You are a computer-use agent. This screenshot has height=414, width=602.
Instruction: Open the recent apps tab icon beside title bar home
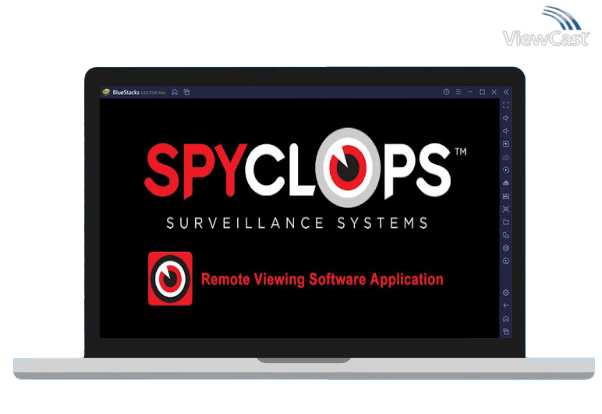click(187, 92)
